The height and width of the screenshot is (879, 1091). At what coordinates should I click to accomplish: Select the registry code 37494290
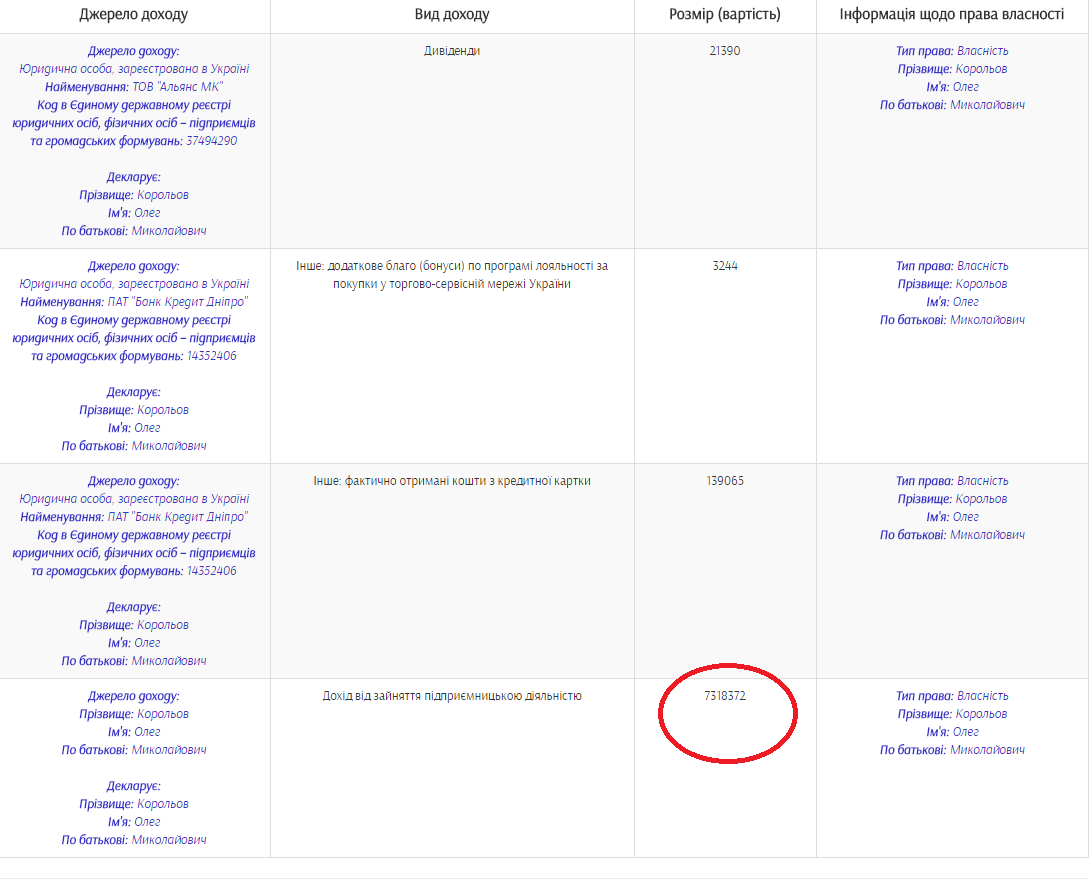click(x=211, y=141)
